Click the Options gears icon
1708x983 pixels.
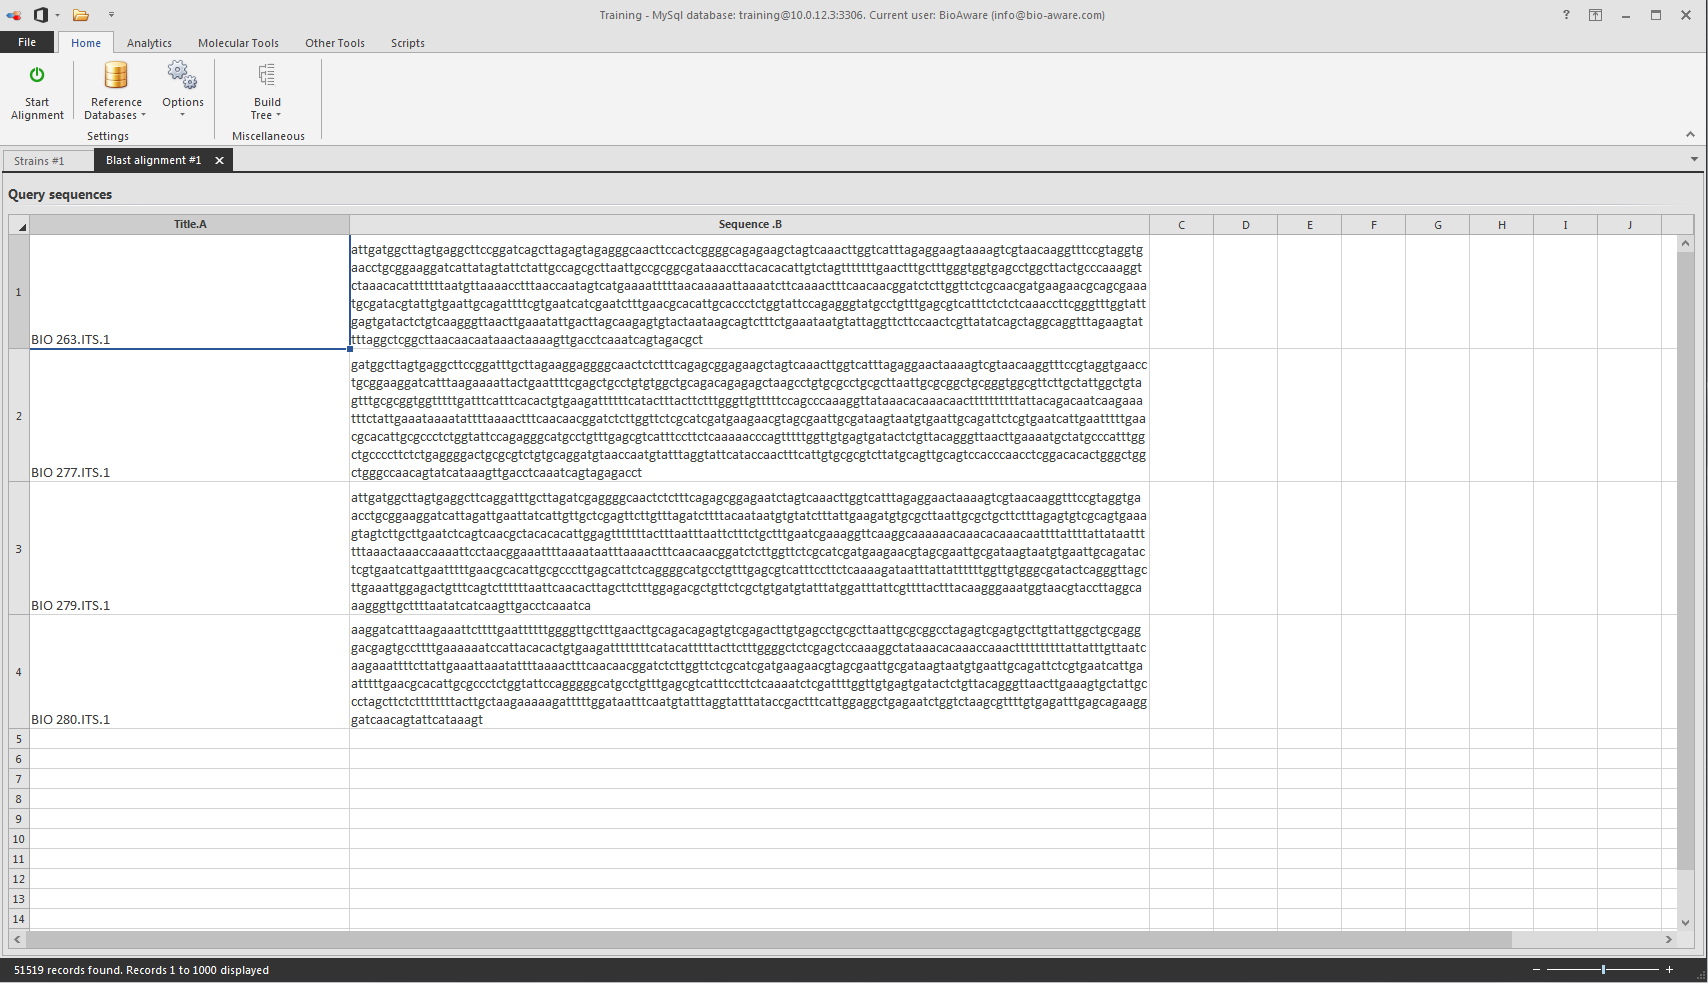181,74
